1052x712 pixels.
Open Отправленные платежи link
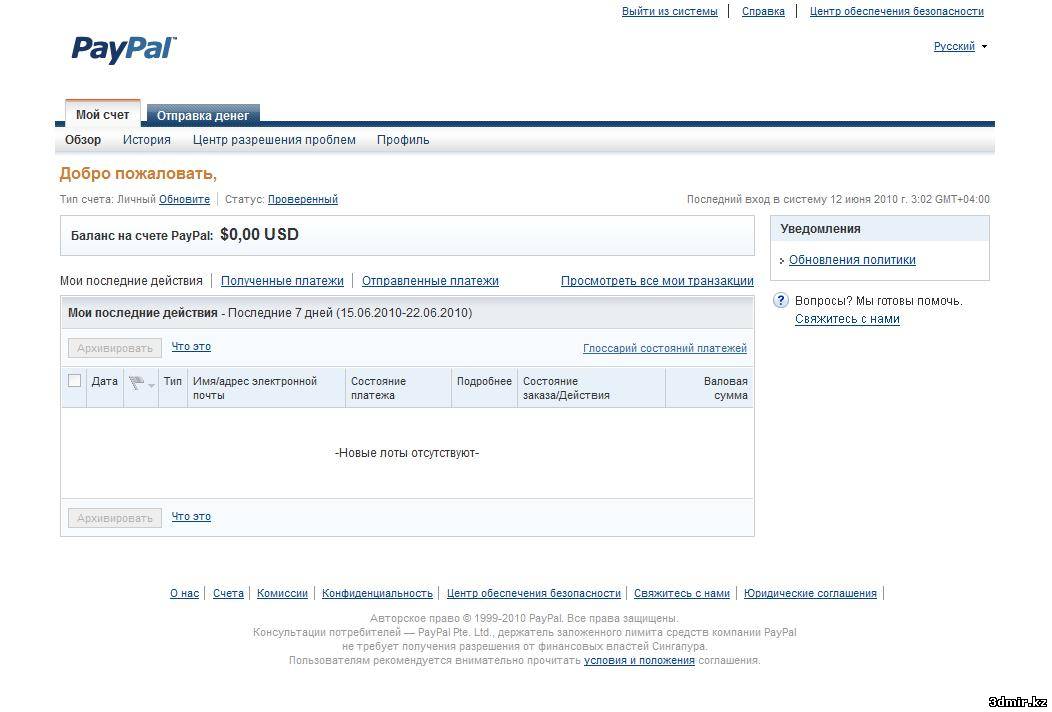click(430, 281)
